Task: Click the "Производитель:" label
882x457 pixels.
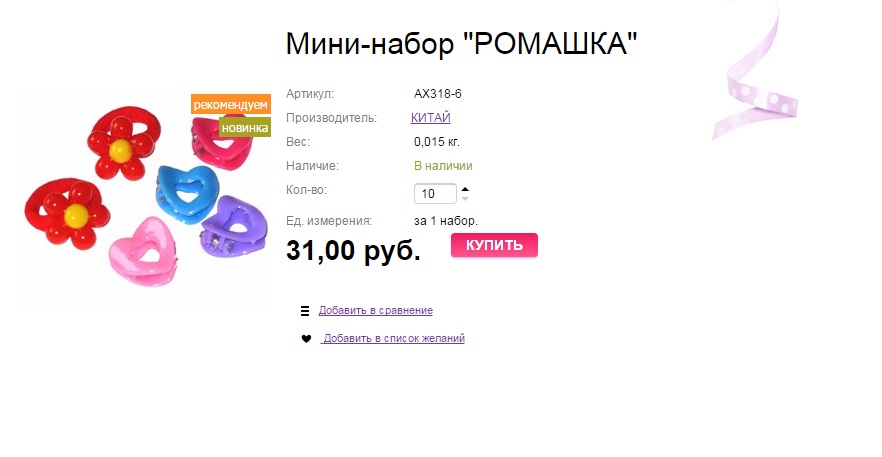Action: pos(331,118)
